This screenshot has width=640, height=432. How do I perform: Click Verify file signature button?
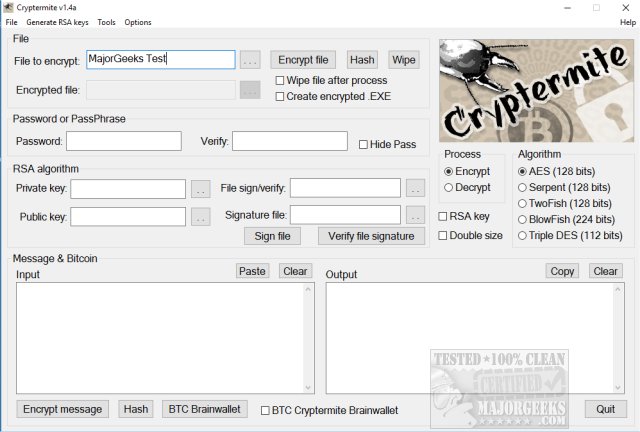[x=371, y=236]
